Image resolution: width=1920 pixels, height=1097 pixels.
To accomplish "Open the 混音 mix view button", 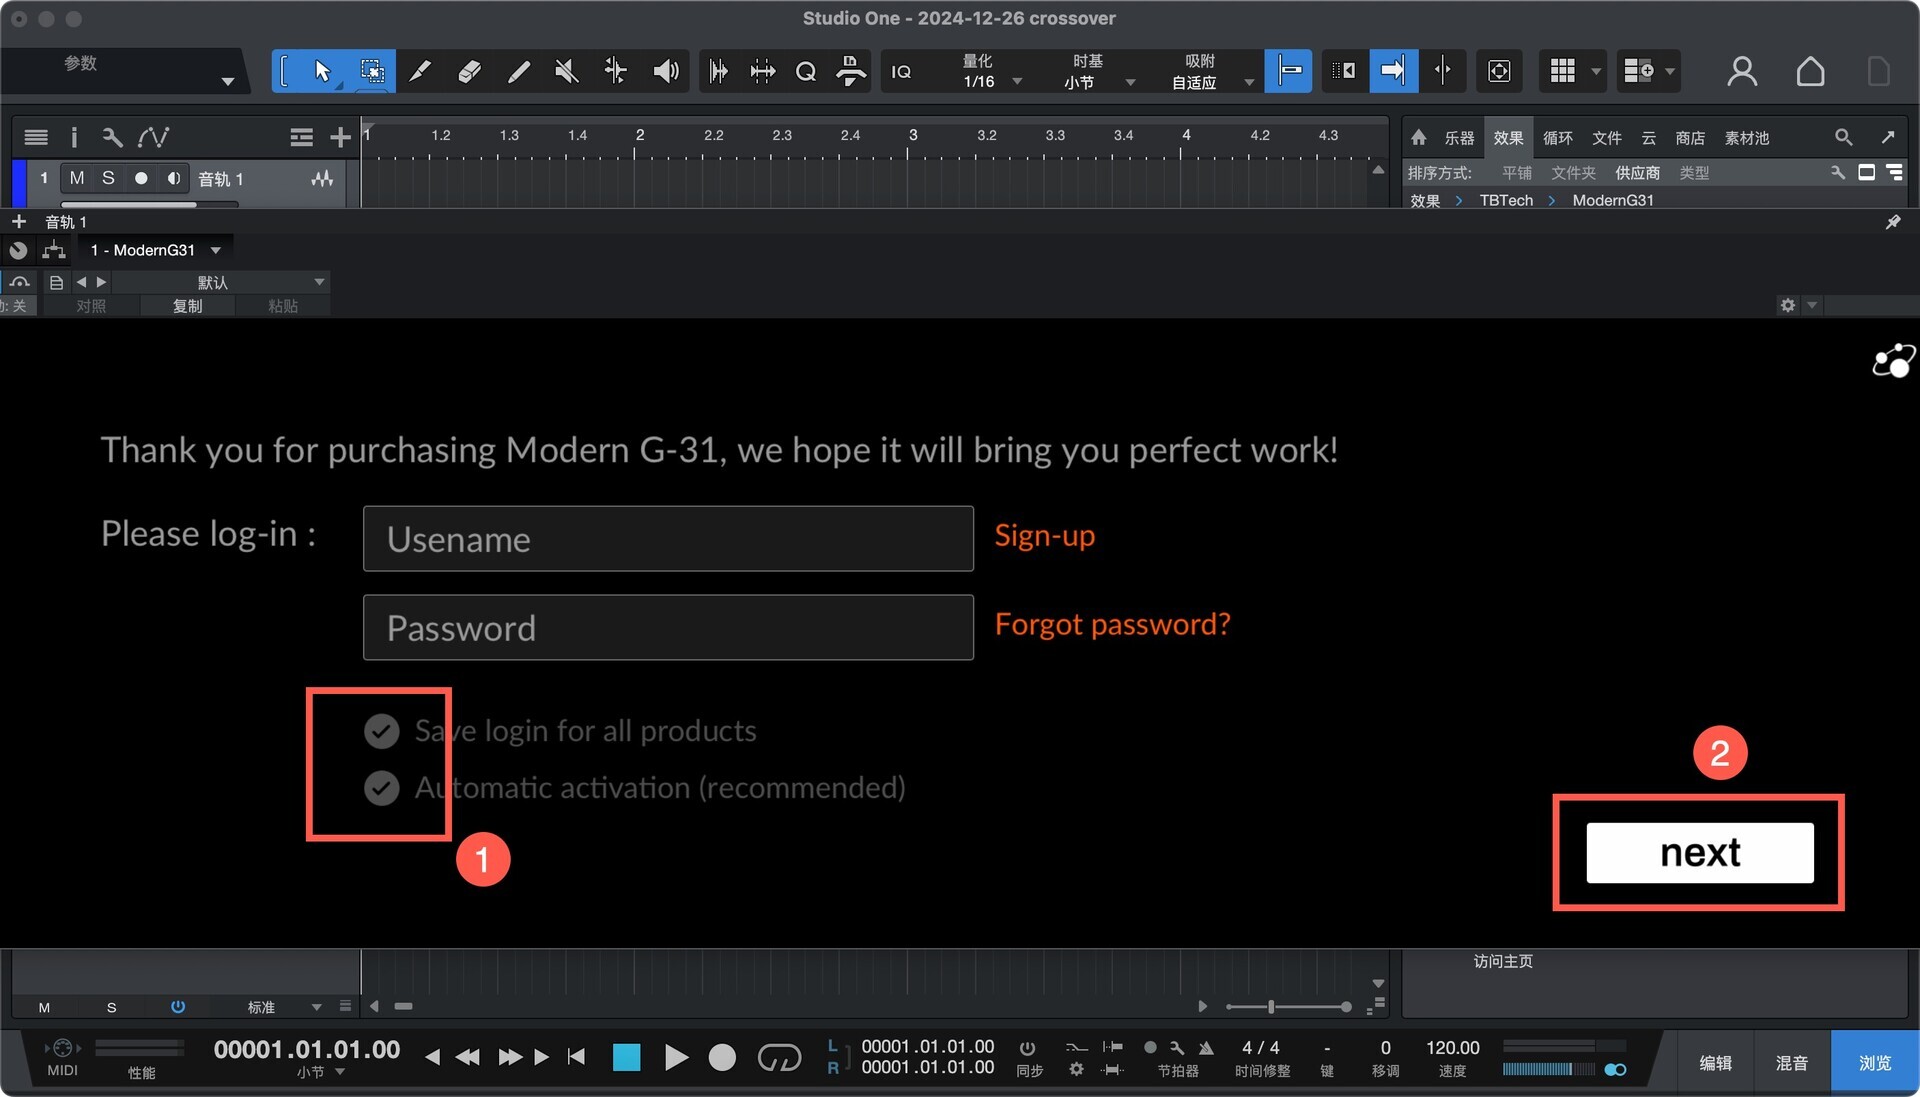I will coord(1791,1063).
